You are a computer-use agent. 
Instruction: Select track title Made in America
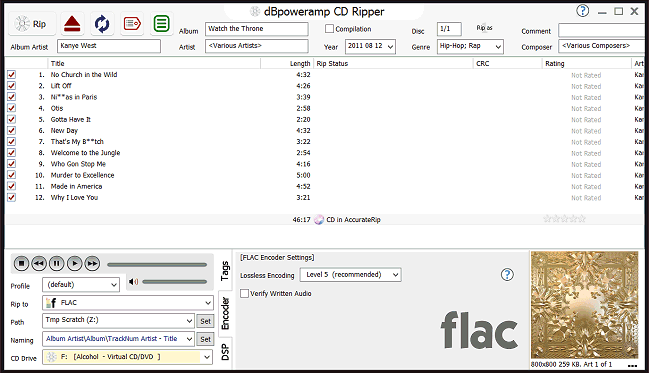click(76, 186)
